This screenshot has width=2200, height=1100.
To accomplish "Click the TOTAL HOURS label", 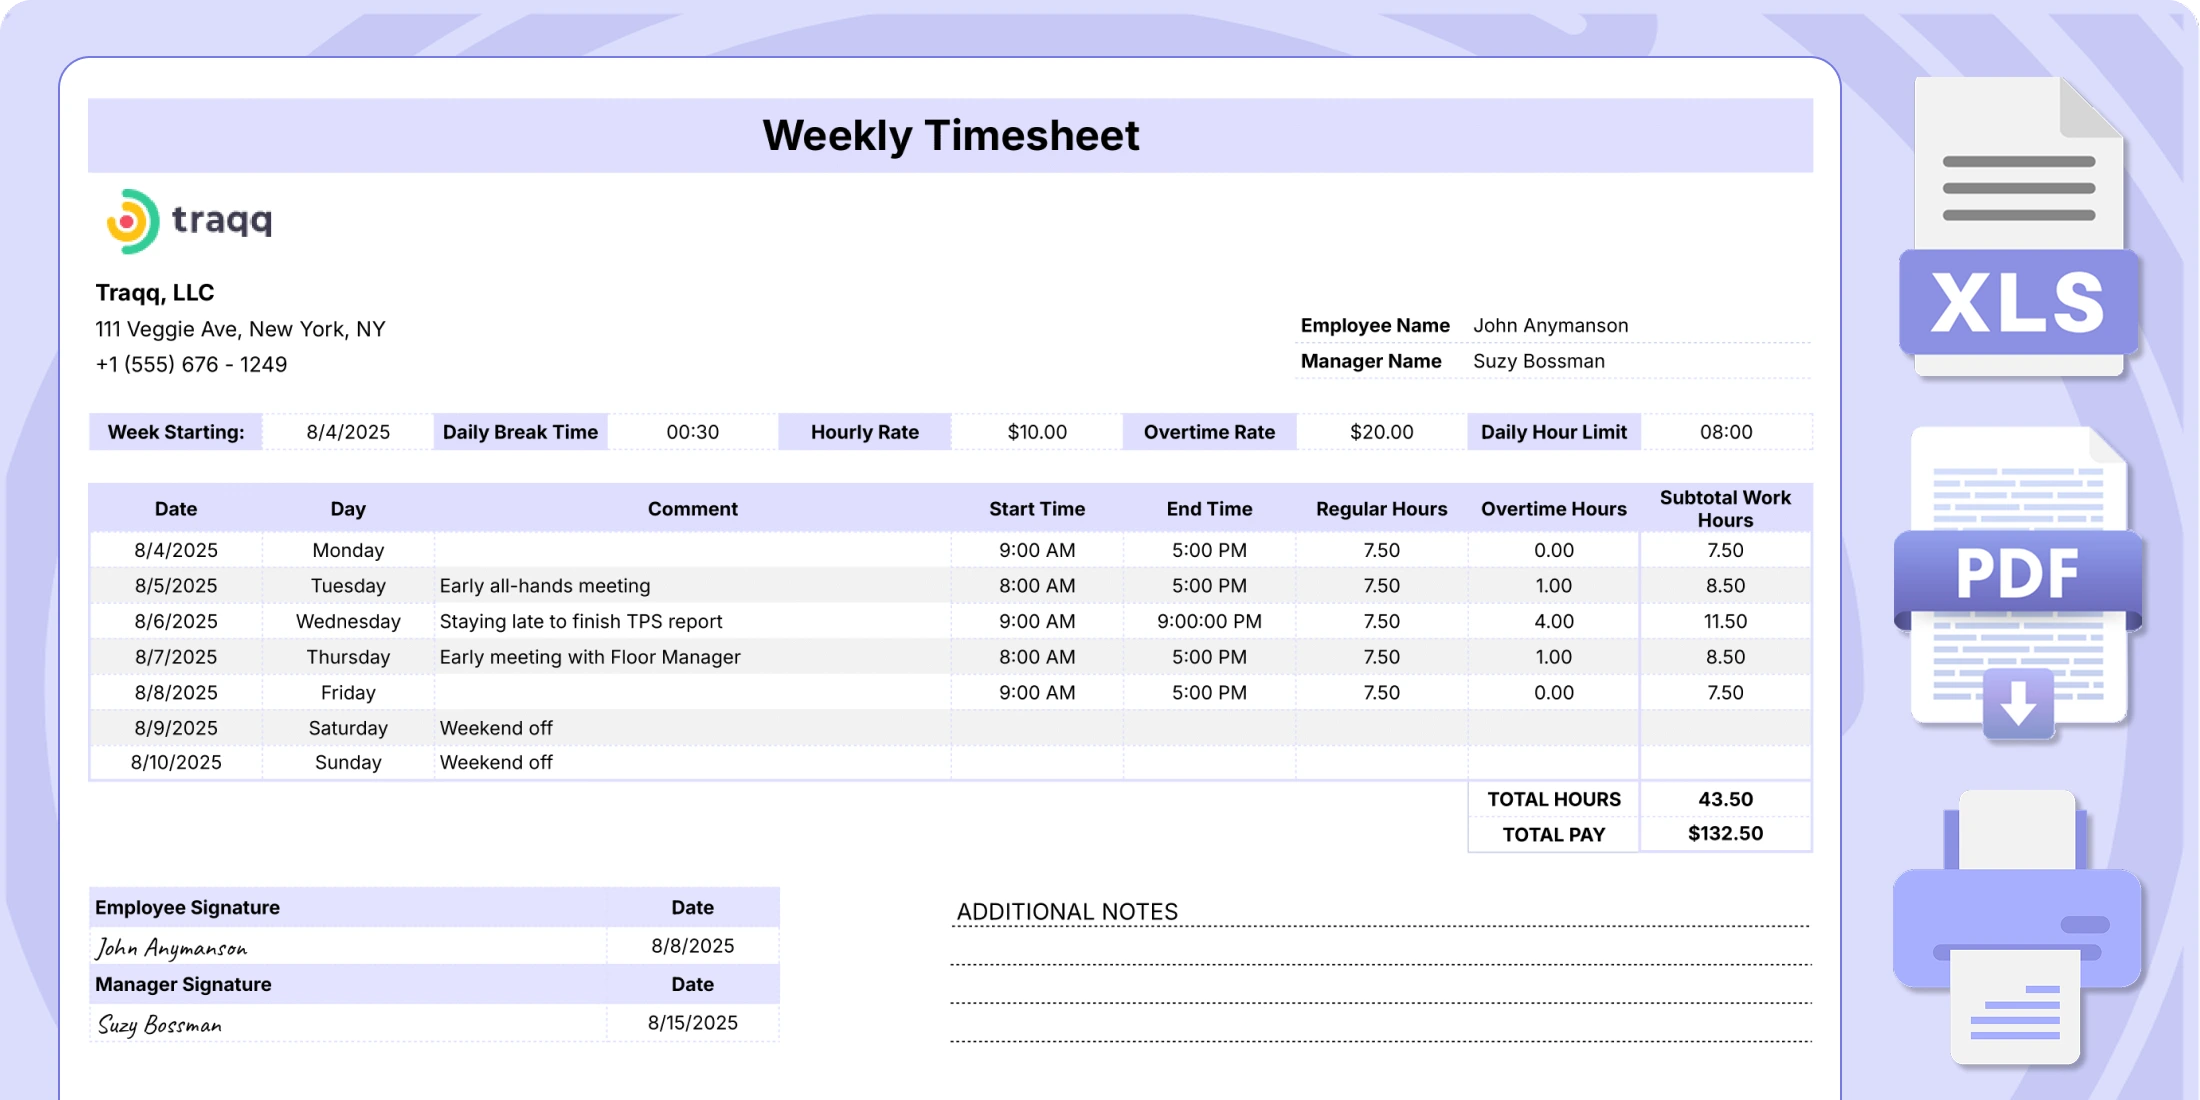I will tap(1554, 799).
